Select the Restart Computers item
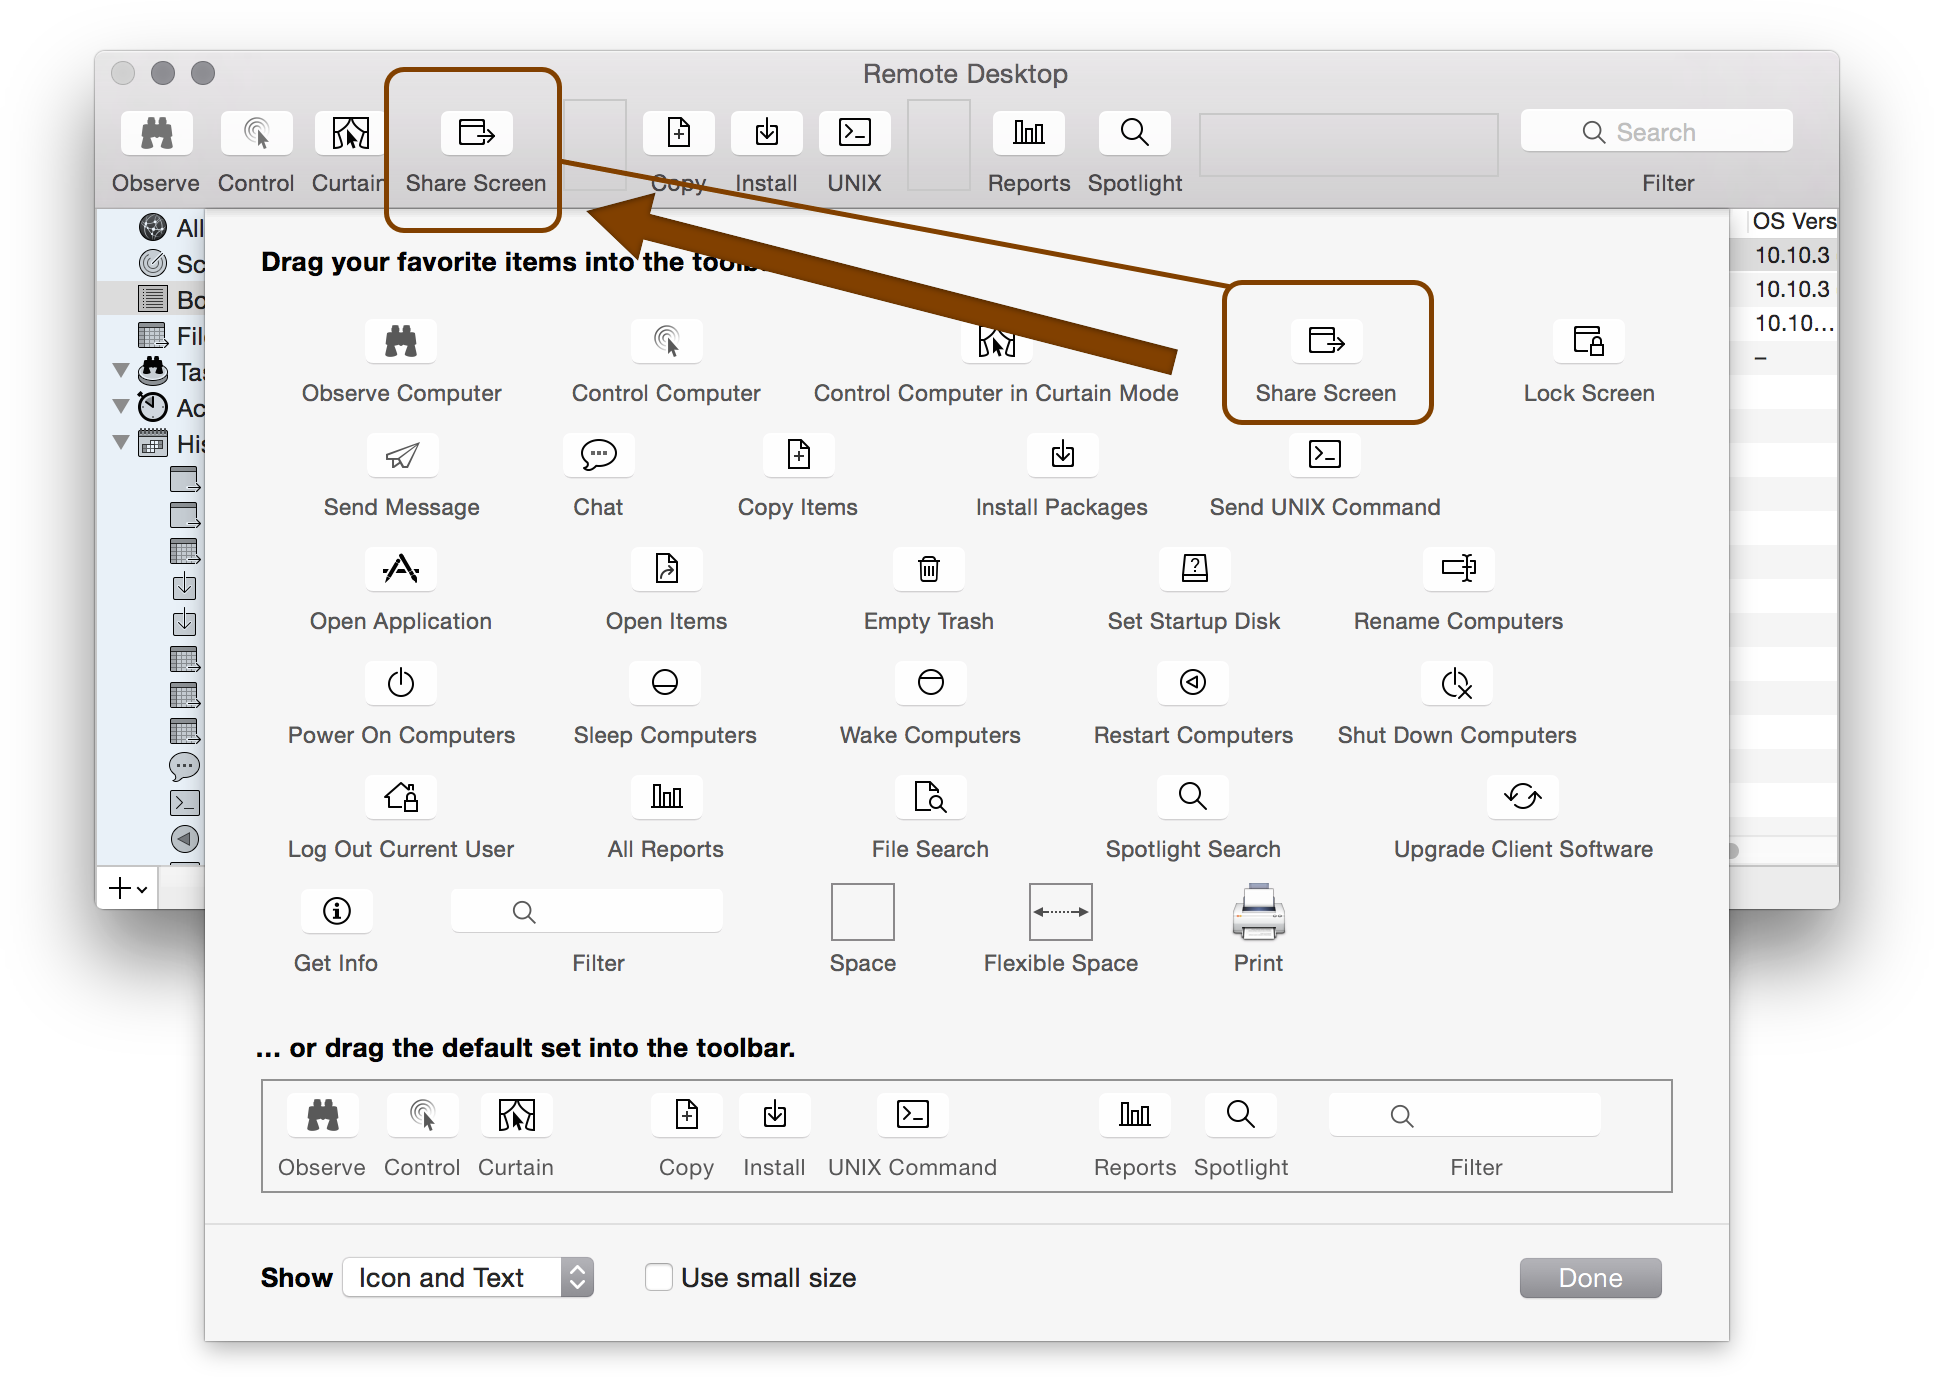The height and width of the screenshot is (1377, 1934). pos(1193,684)
